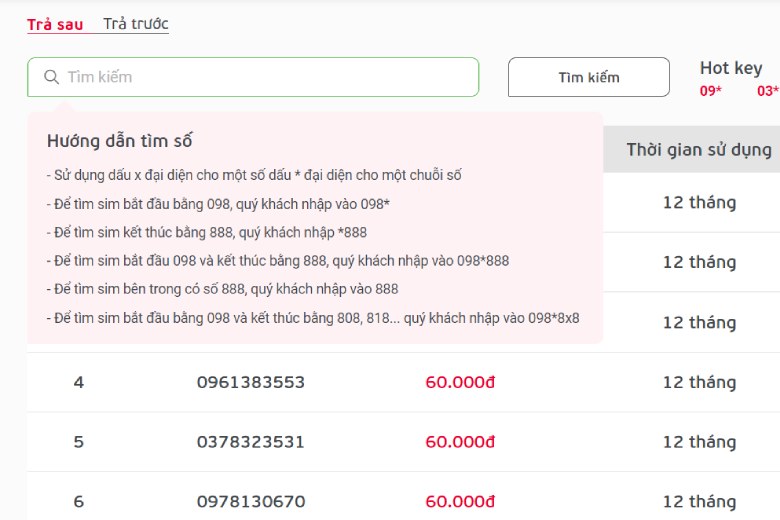Click the Tìm kiếm search button

click(588, 77)
